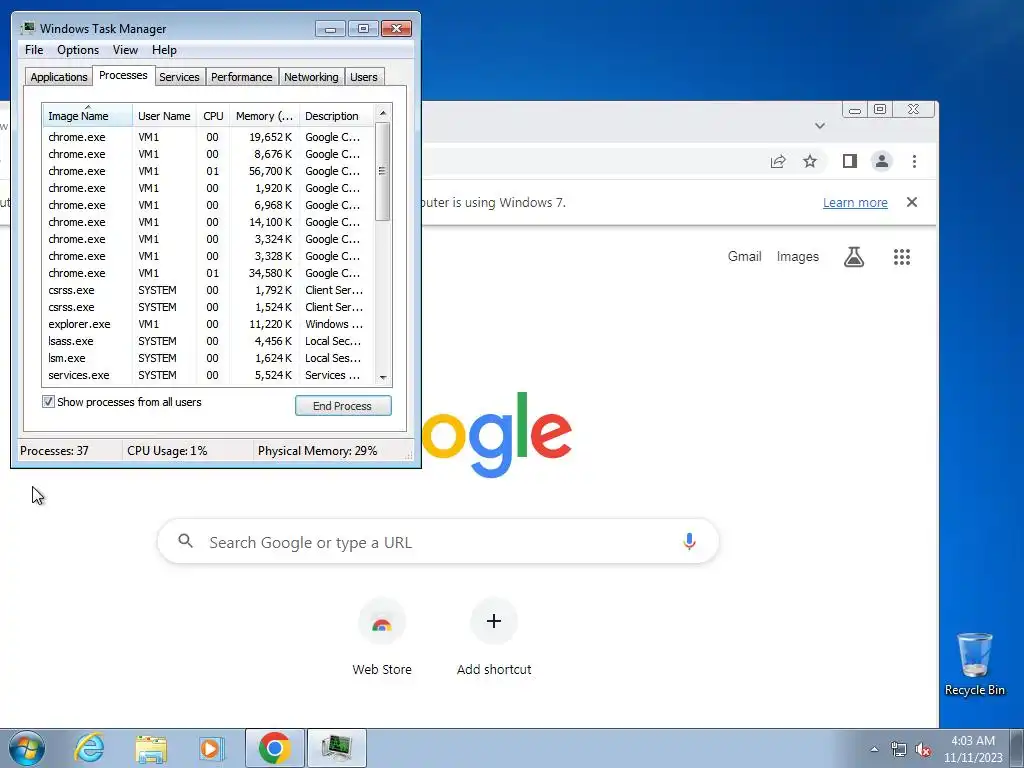Open Google Search Labs flask icon

[x=854, y=257]
